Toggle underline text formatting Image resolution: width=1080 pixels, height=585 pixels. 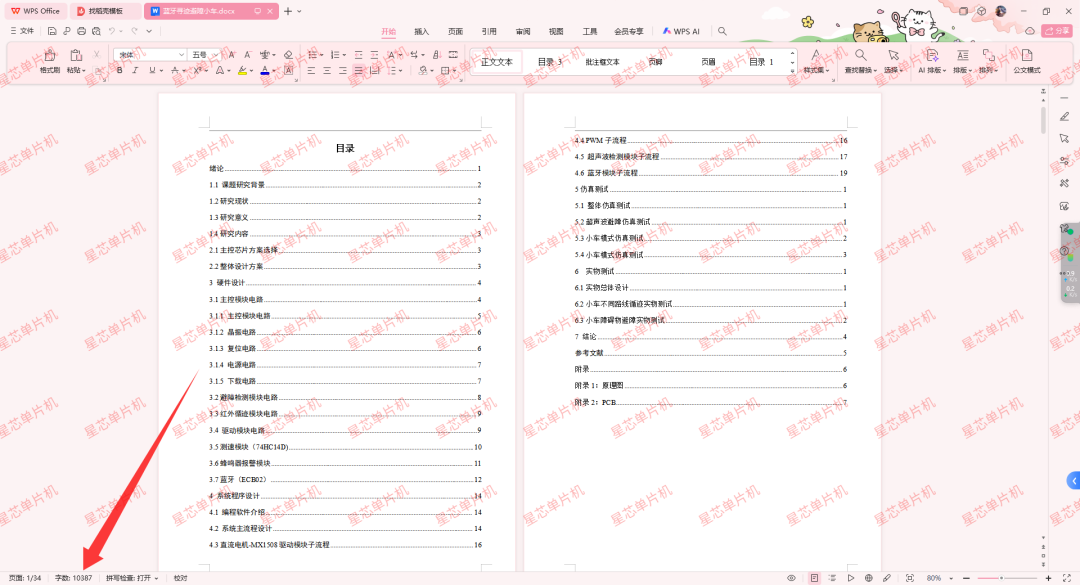point(152,71)
